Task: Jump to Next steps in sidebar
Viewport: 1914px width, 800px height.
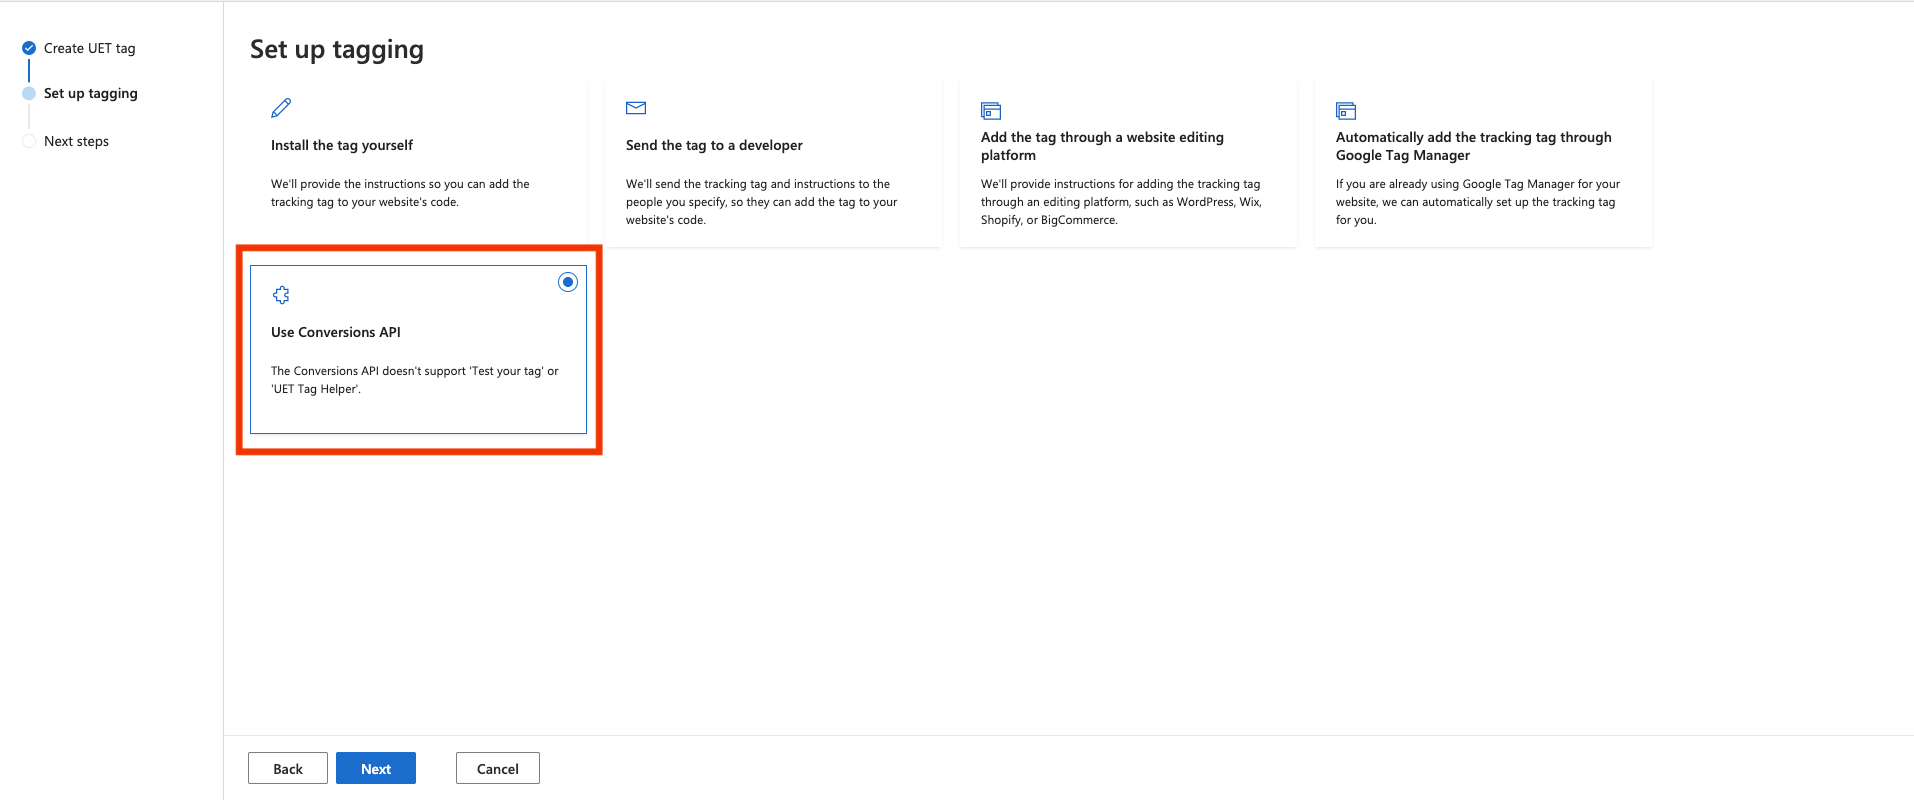Action: click(76, 141)
